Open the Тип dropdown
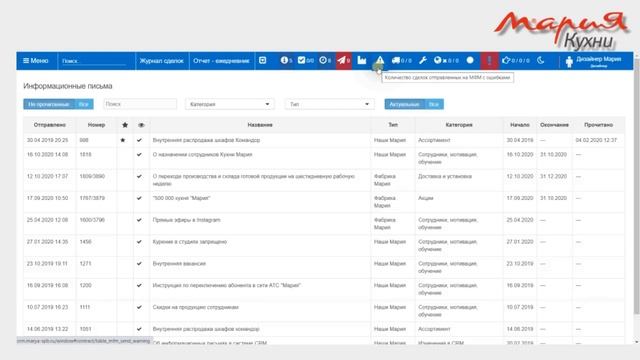This screenshot has width=640, height=360. pyautogui.click(x=329, y=104)
